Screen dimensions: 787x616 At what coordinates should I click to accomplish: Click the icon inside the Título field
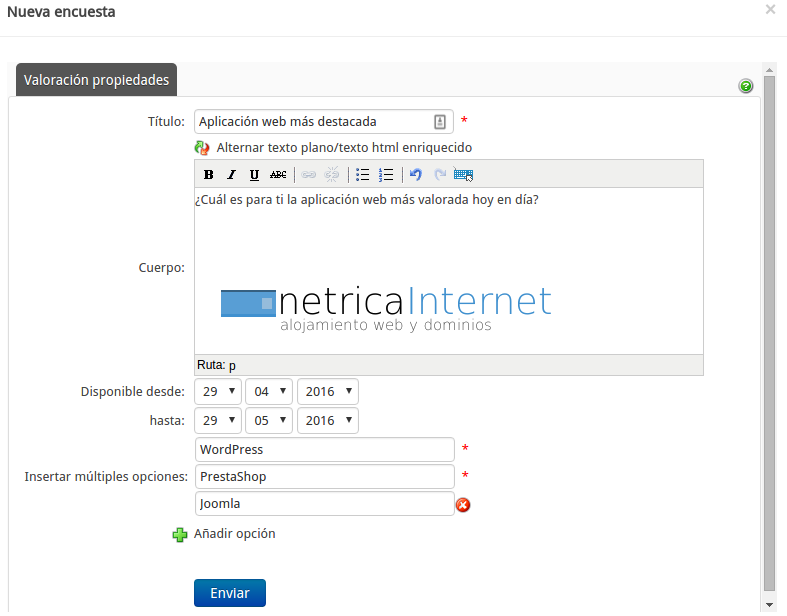[x=440, y=121]
